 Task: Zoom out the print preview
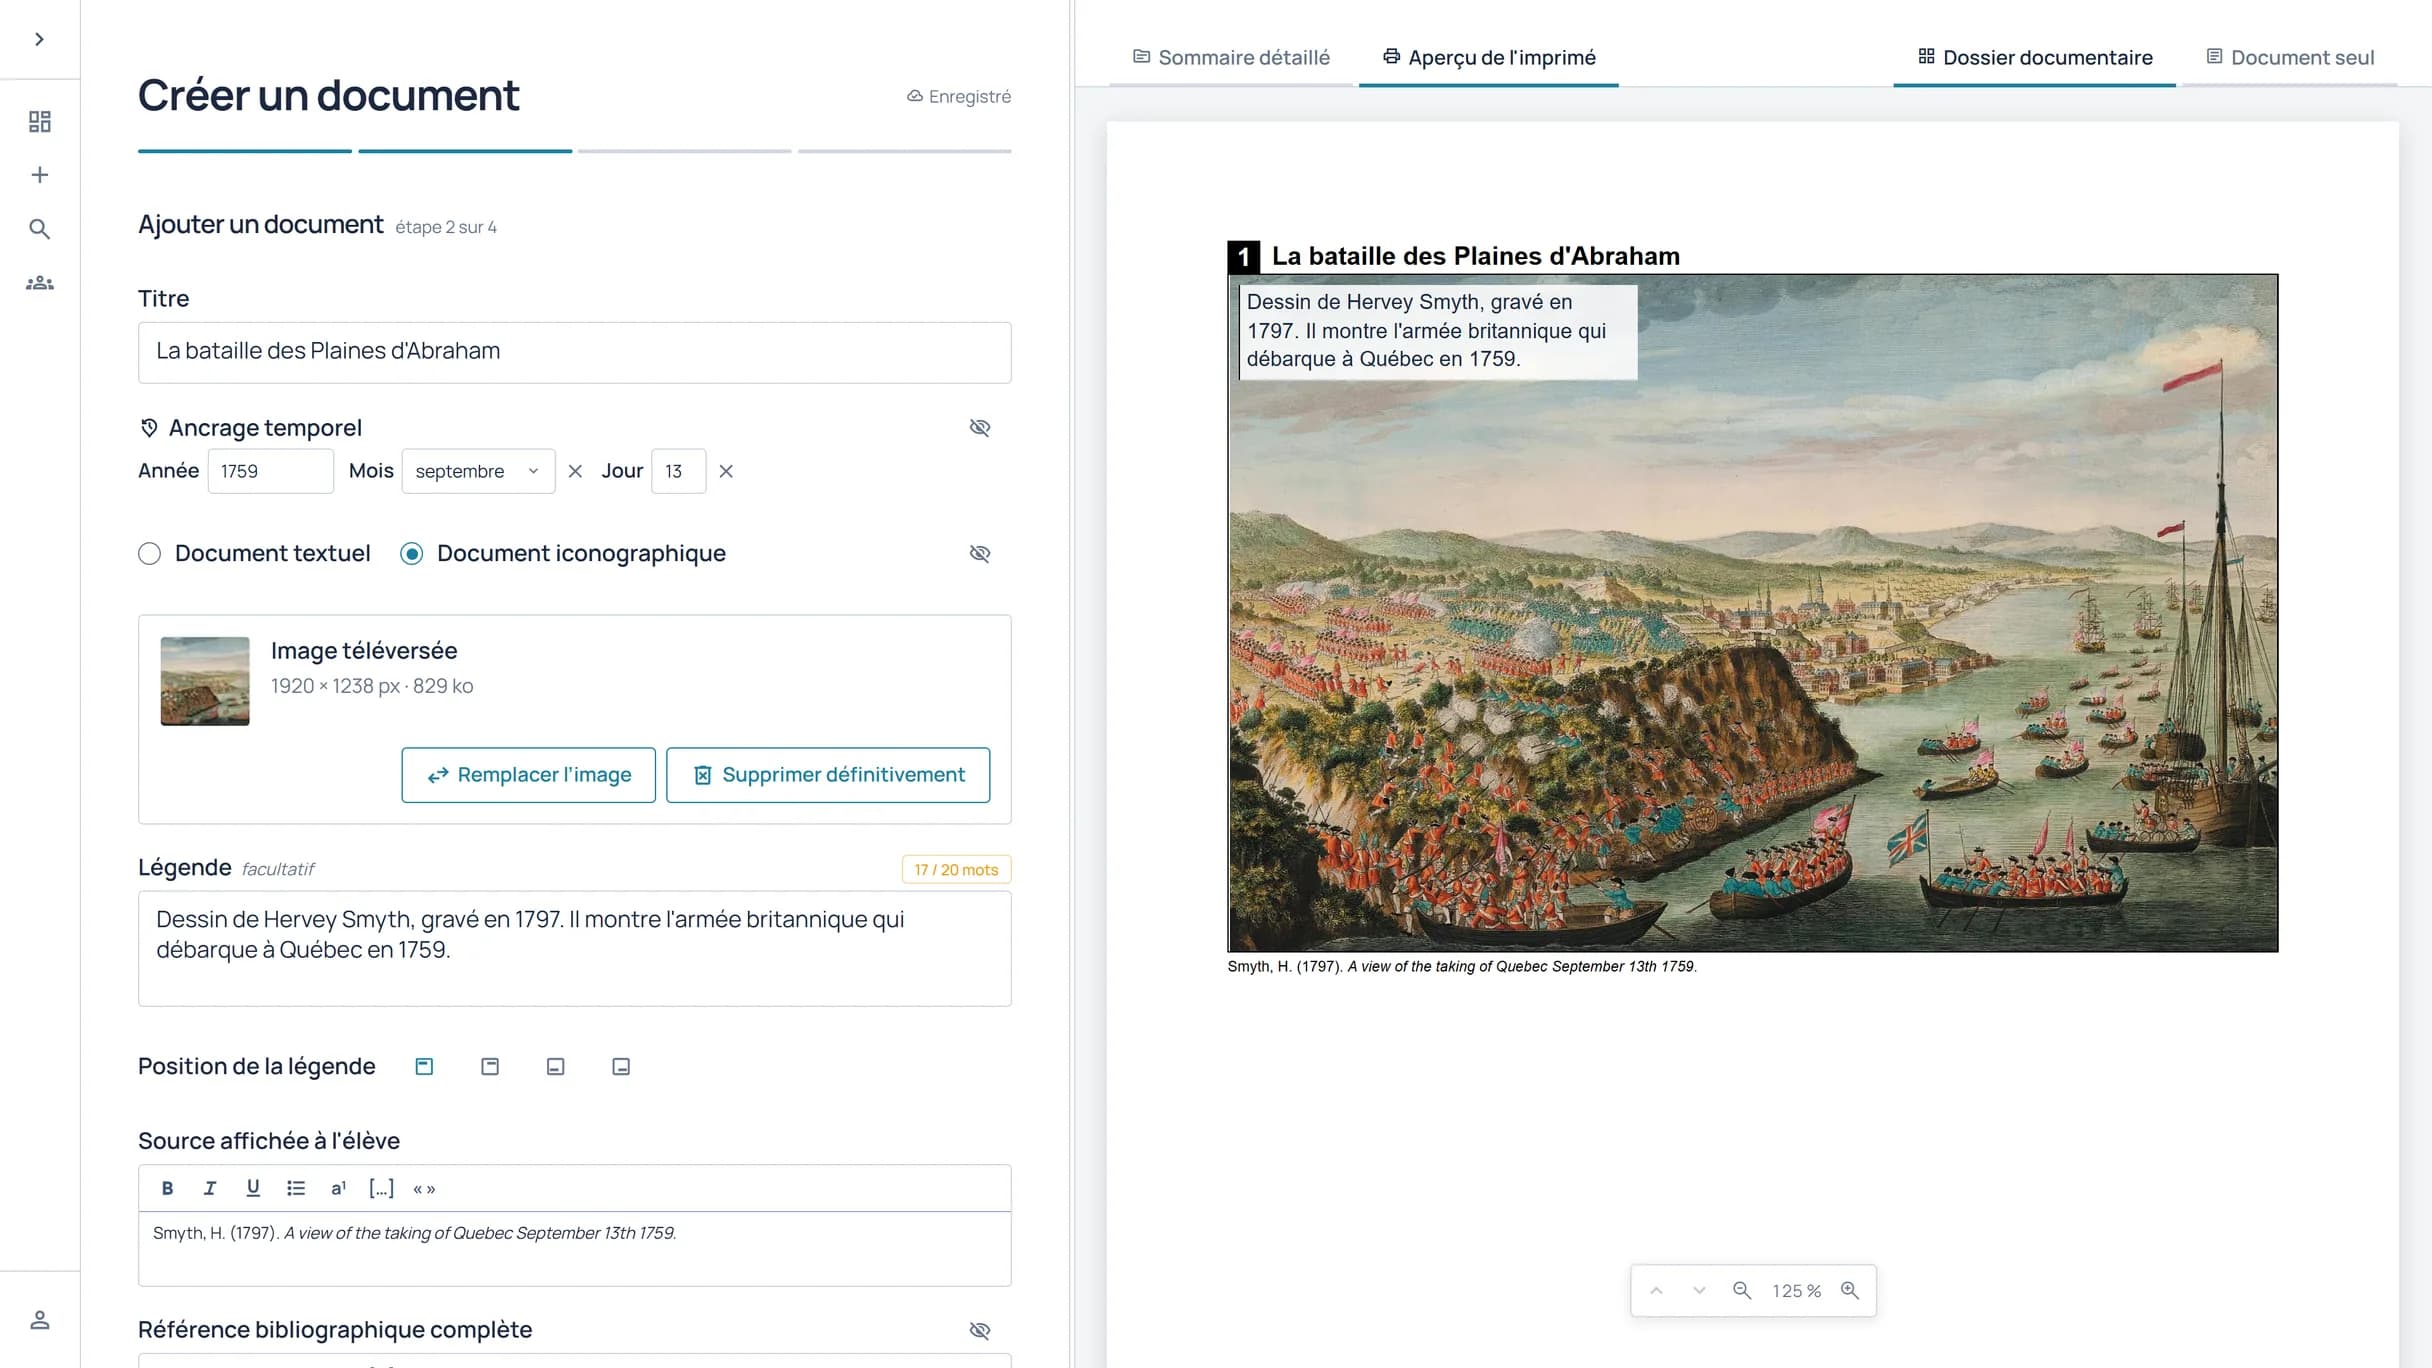[1742, 1291]
